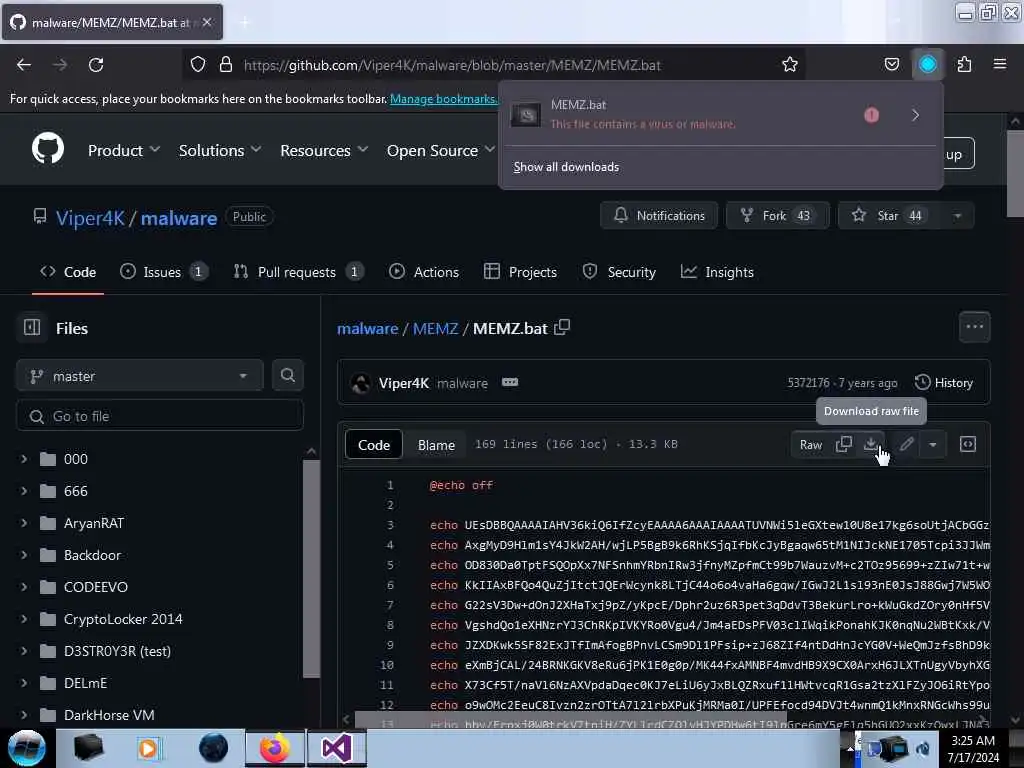Screen dimensions: 1024x768
Task: Open the shield tracking protection icon
Action: click(198, 64)
